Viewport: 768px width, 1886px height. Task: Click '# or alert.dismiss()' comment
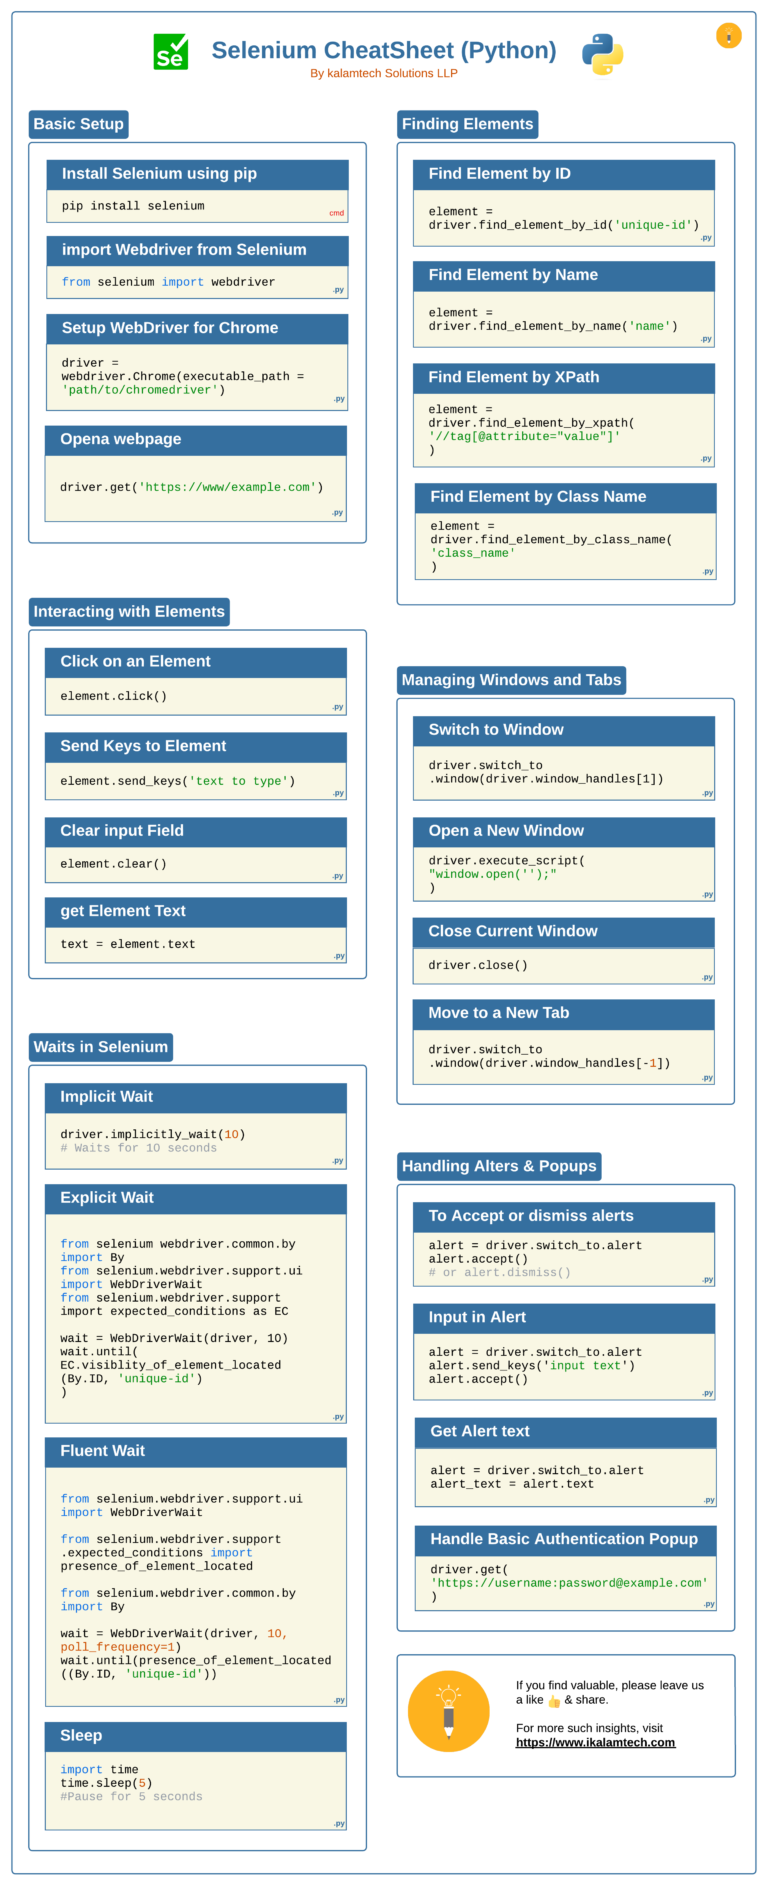tap(500, 1273)
